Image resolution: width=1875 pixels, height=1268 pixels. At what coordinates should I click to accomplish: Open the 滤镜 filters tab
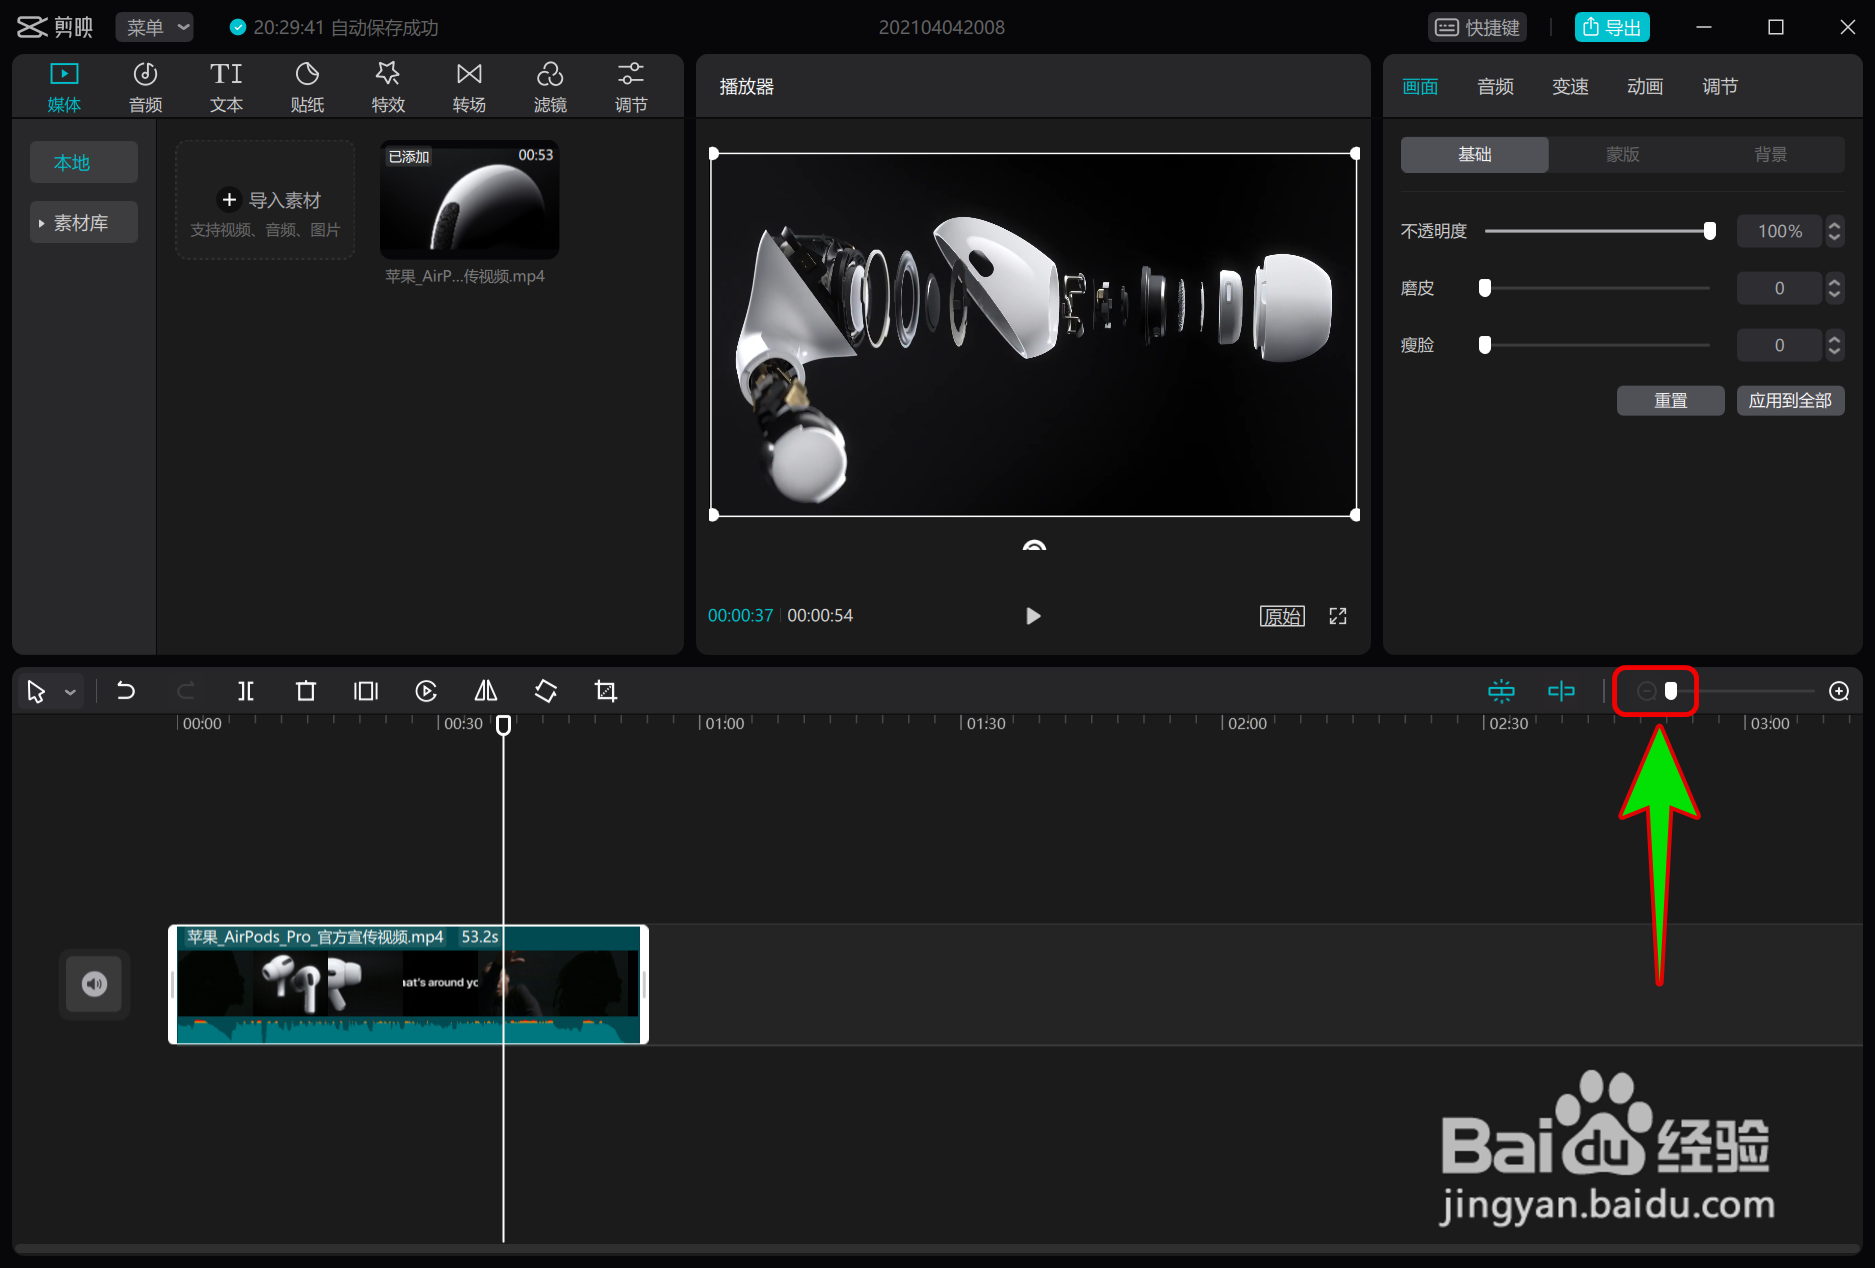[x=550, y=87]
